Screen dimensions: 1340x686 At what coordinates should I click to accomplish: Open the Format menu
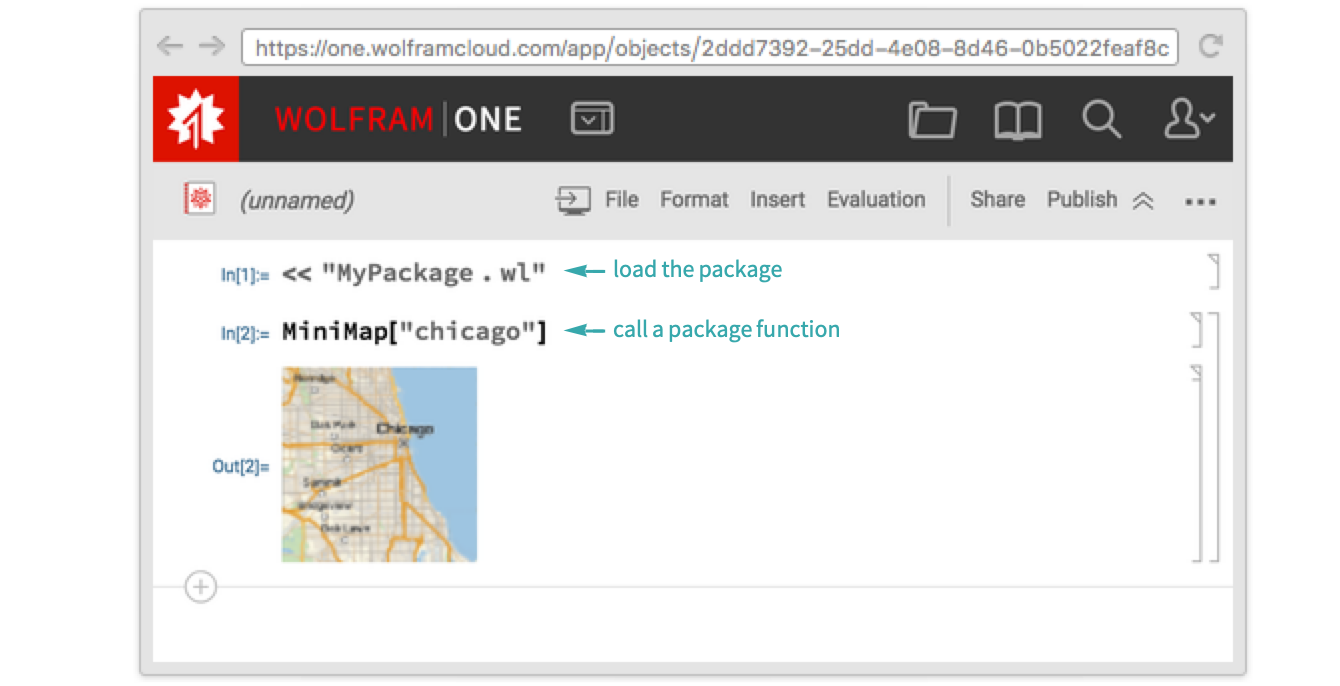coord(694,200)
